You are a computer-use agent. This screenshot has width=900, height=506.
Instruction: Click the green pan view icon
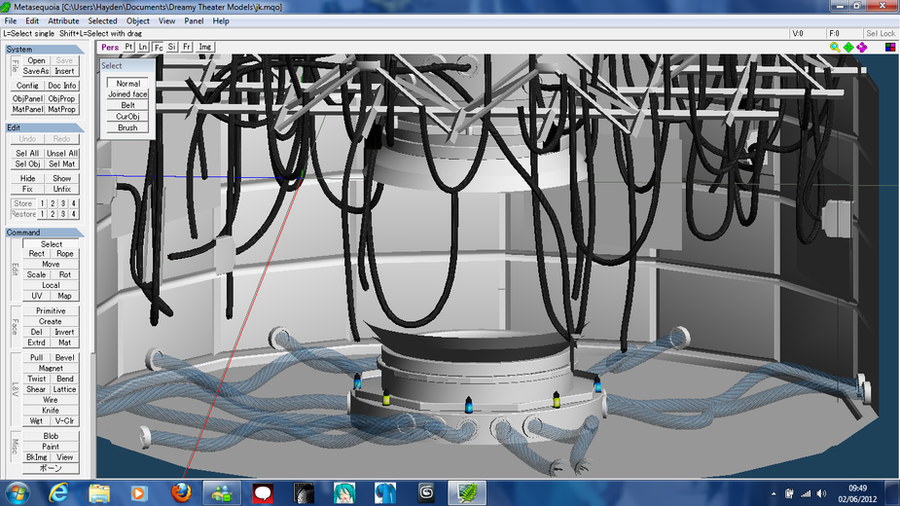(848, 47)
